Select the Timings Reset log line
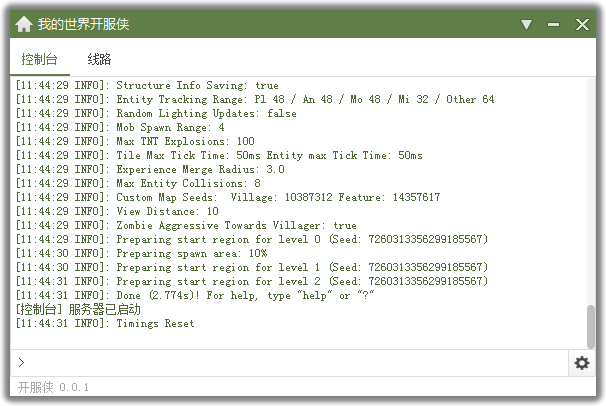Screen dimensions: 606x406 [x=105, y=323]
